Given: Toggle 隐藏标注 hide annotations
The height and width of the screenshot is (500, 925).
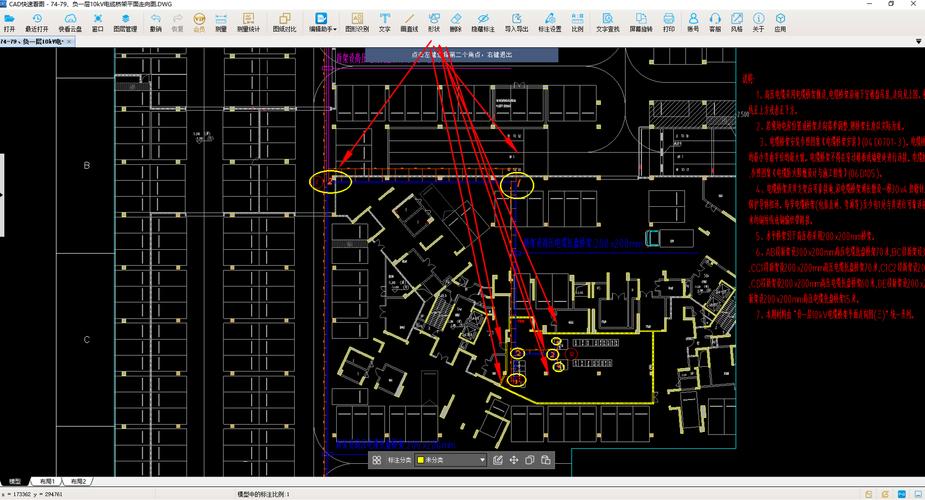Looking at the screenshot, I should point(483,22).
